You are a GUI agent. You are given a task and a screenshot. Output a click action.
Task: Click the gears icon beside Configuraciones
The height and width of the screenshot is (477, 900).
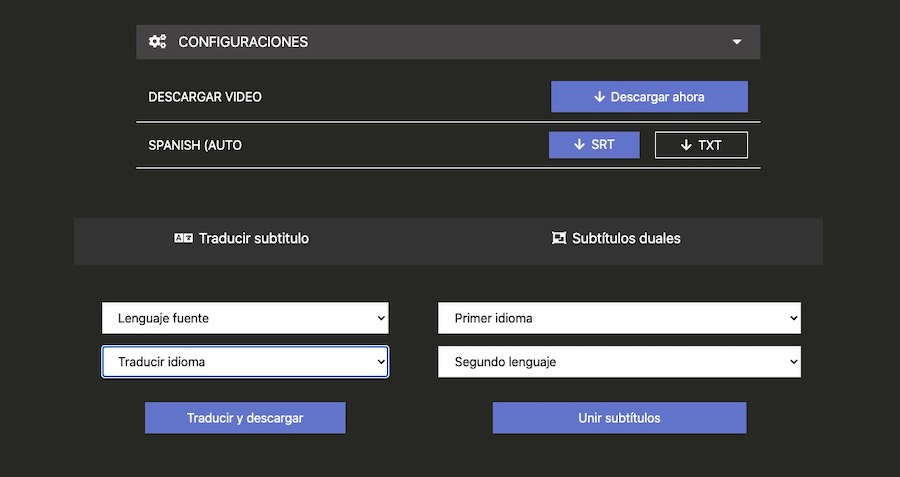click(x=157, y=42)
